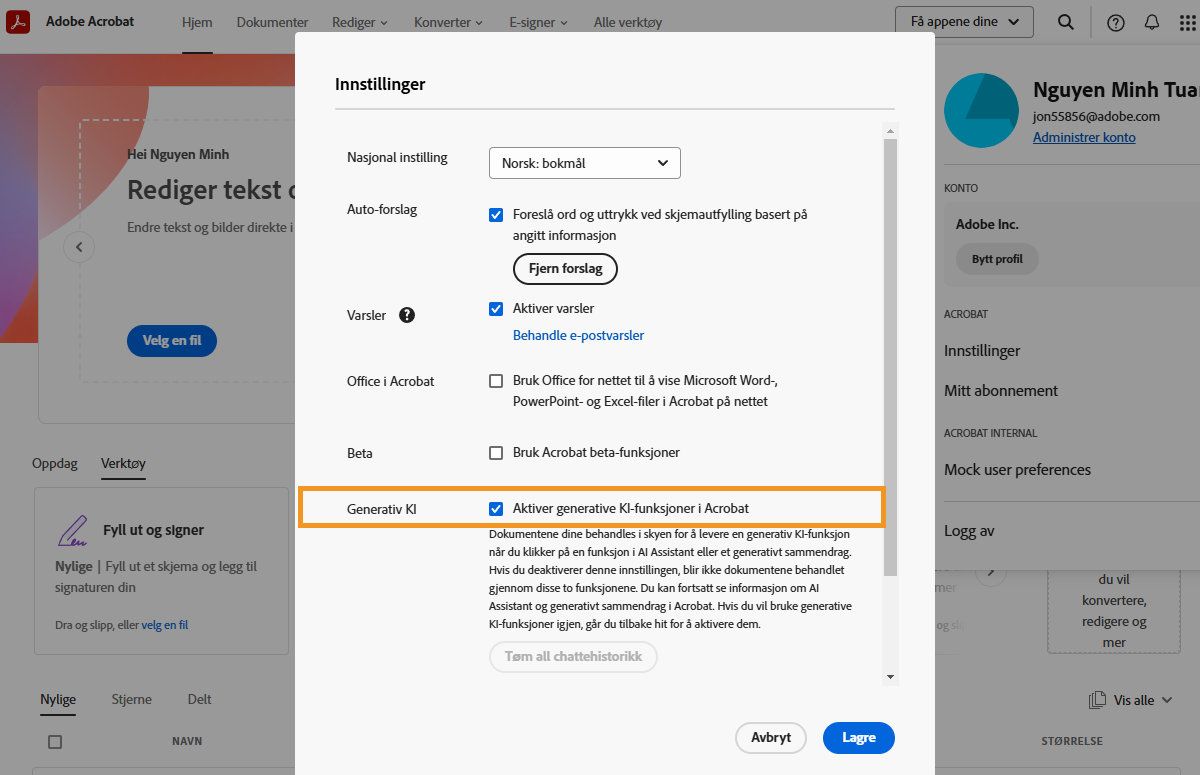Click the Fyll ut og signer card title
This screenshot has height=775, width=1200.
(x=154, y=530)
